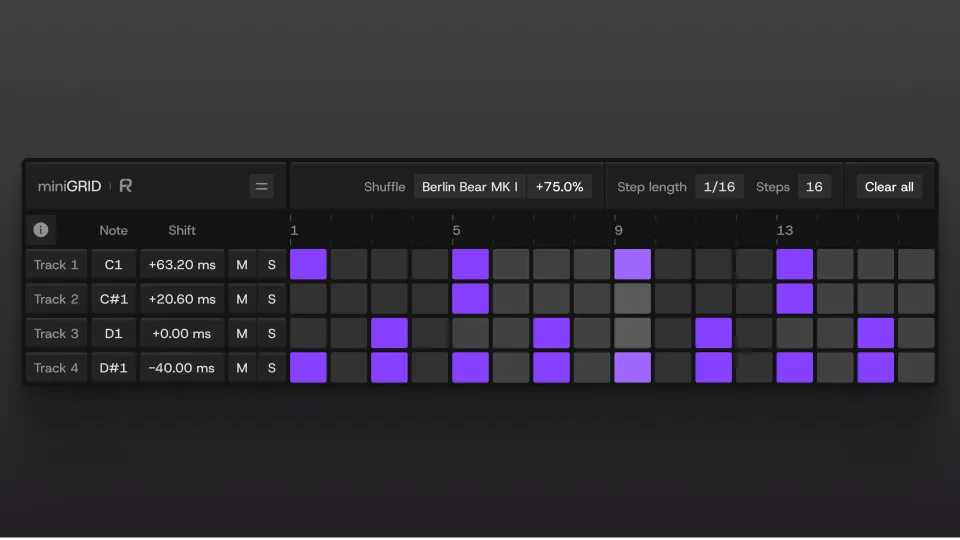Toggle Track 1 step 1

tap(308, 264)
